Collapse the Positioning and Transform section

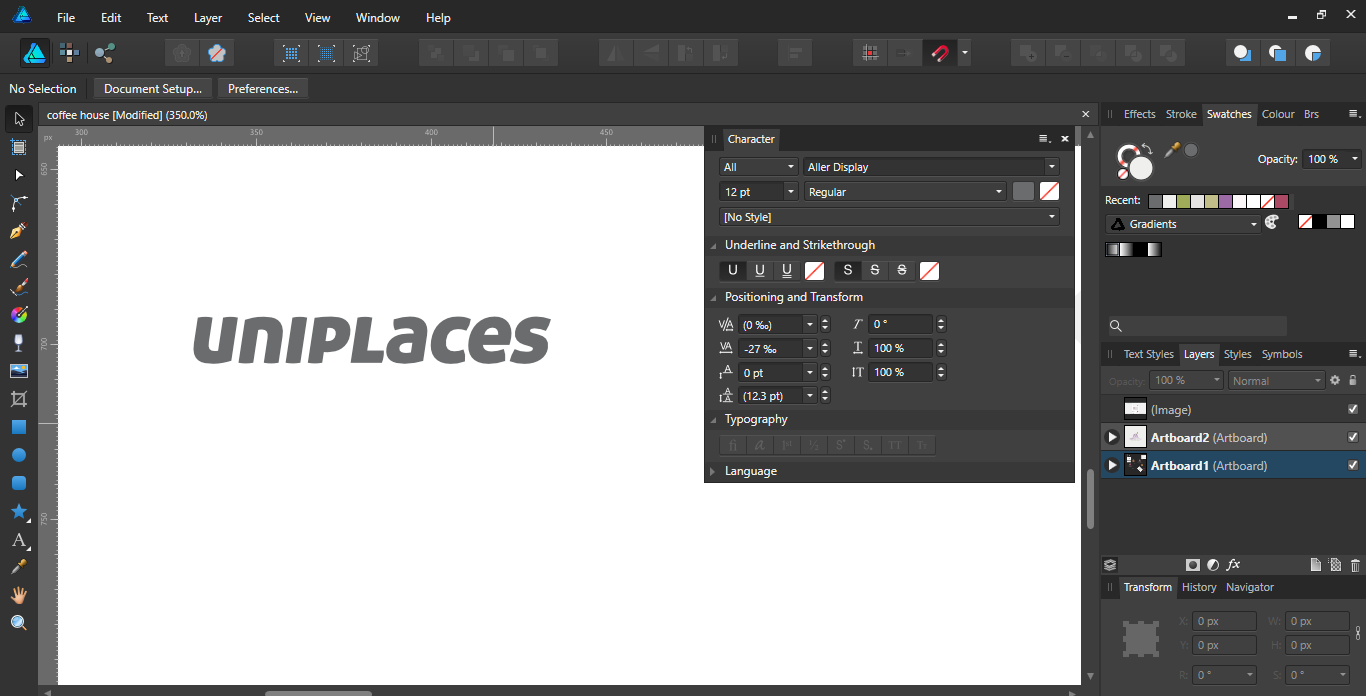(x=713, y=297)
